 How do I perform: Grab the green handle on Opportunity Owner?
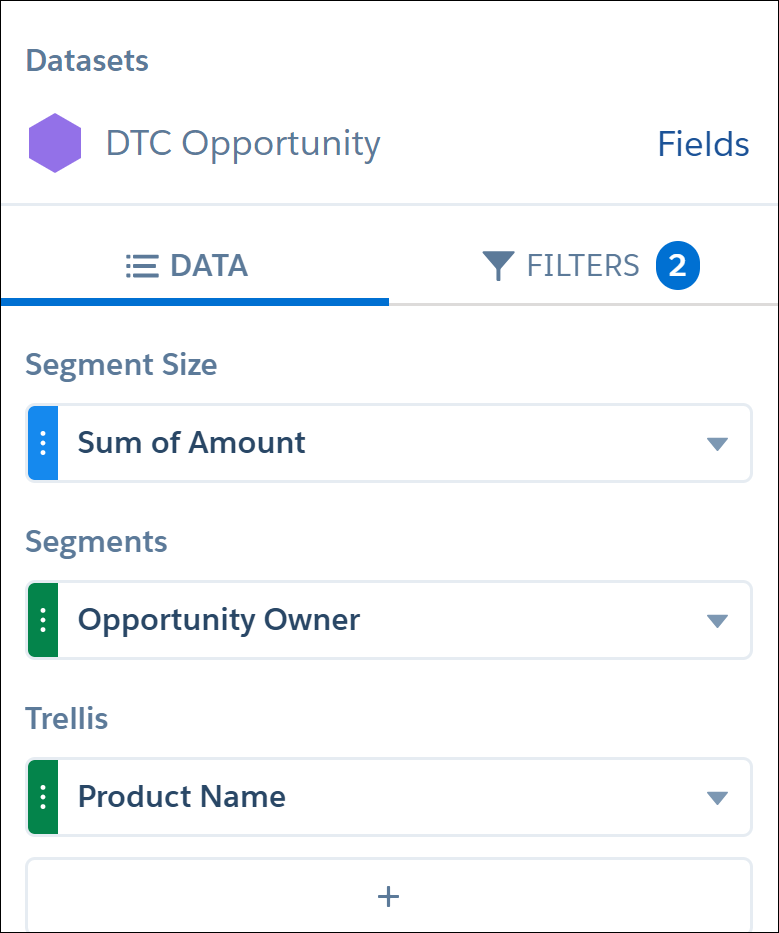pyautogui.click(x=43, y=620)
